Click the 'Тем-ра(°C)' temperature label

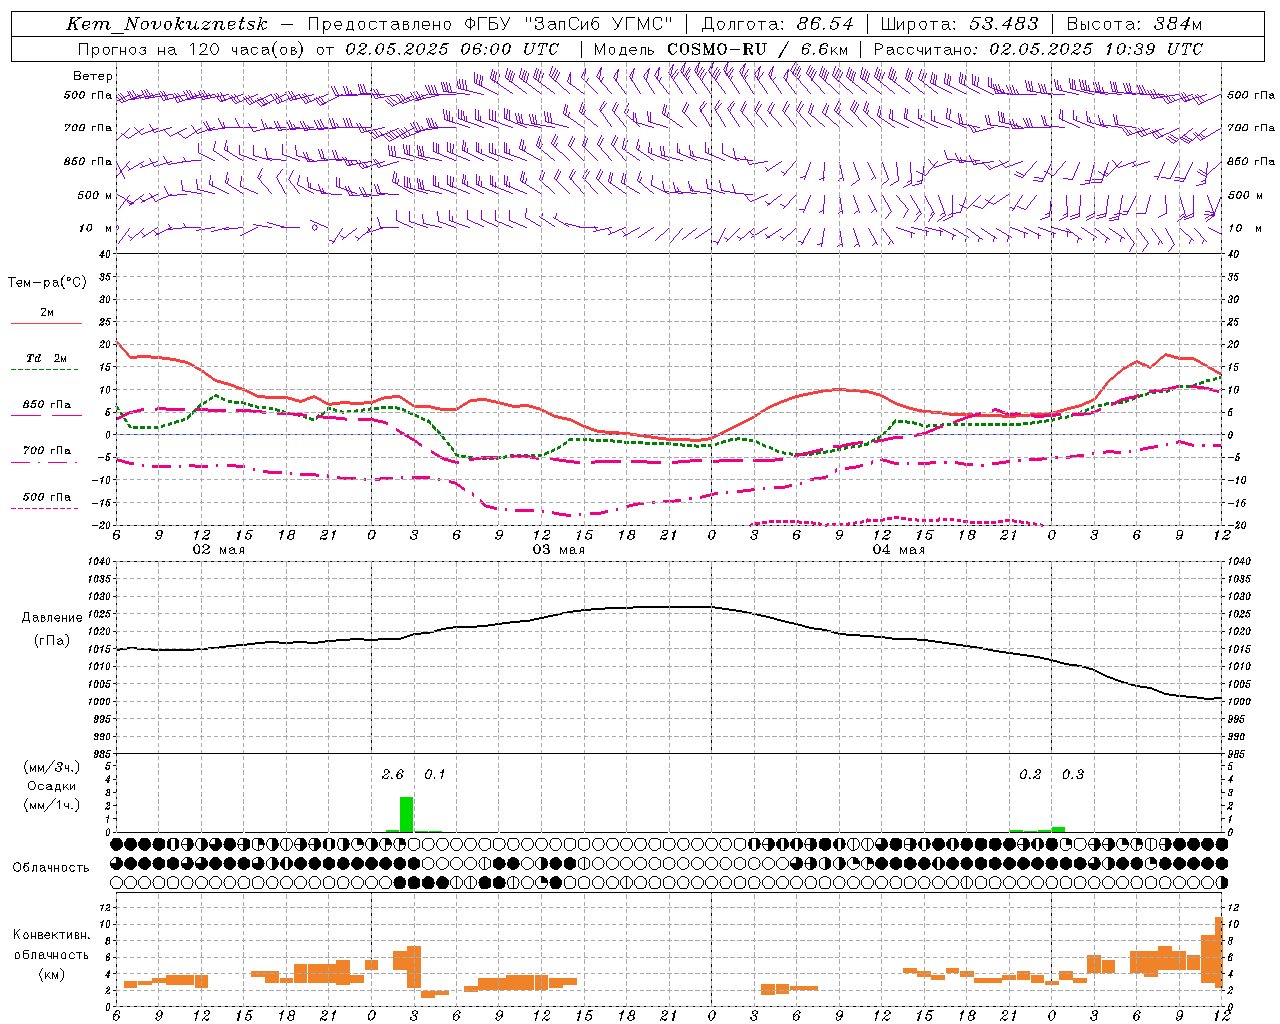tap(47, 283)
